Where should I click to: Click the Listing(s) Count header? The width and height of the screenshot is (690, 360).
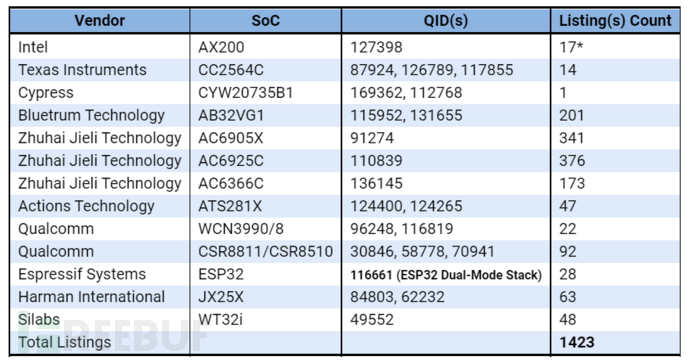point(615,21)
